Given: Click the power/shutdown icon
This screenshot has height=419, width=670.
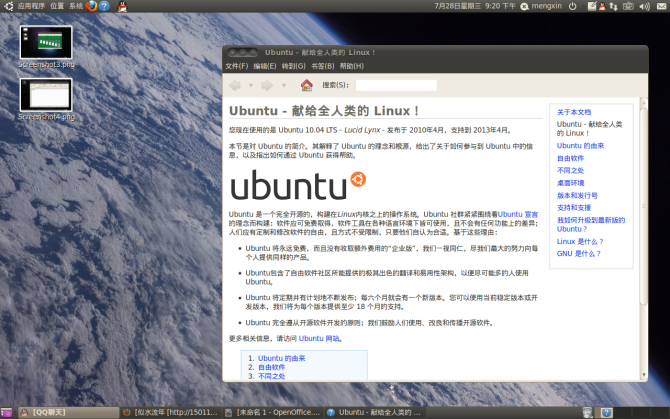Looking at the screenshot, I should (573, 6).
